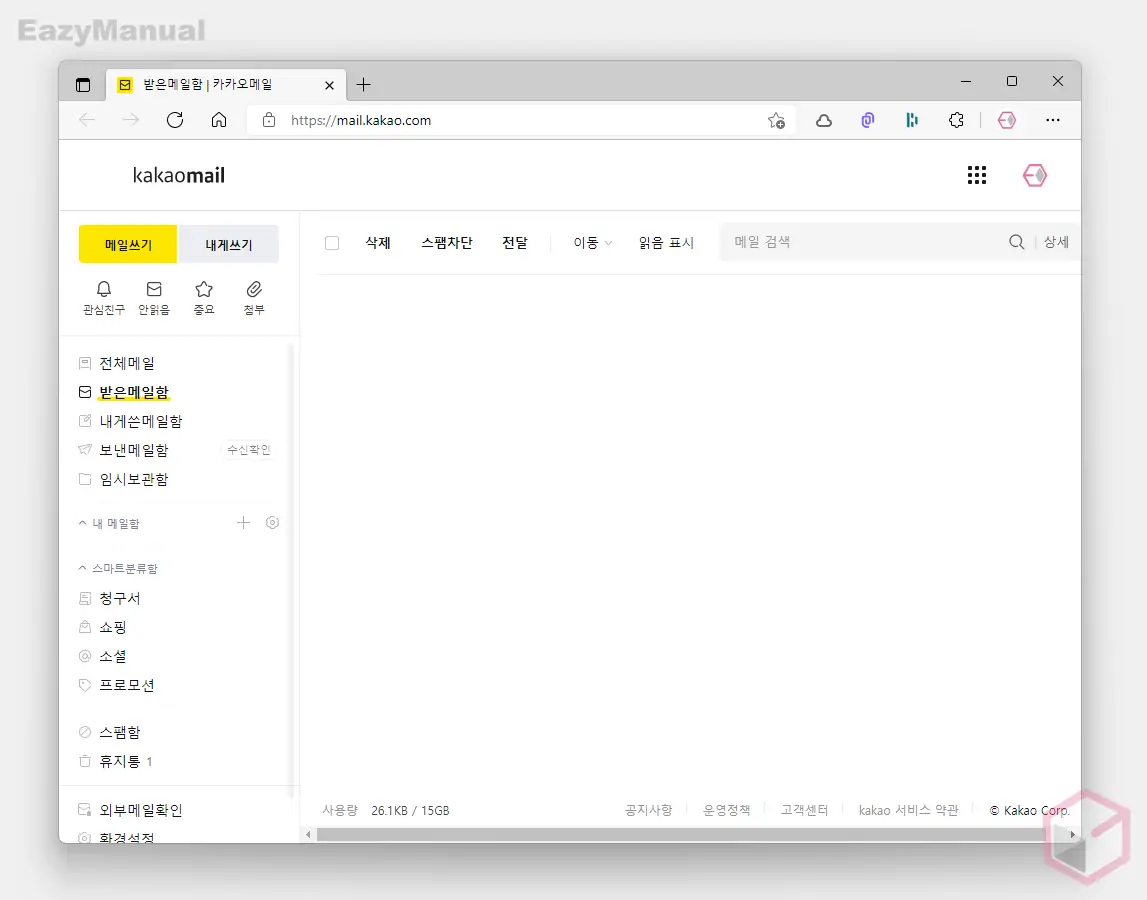
Task: Open the Kakao services grid menu
Action: click(x=977, y=175)
